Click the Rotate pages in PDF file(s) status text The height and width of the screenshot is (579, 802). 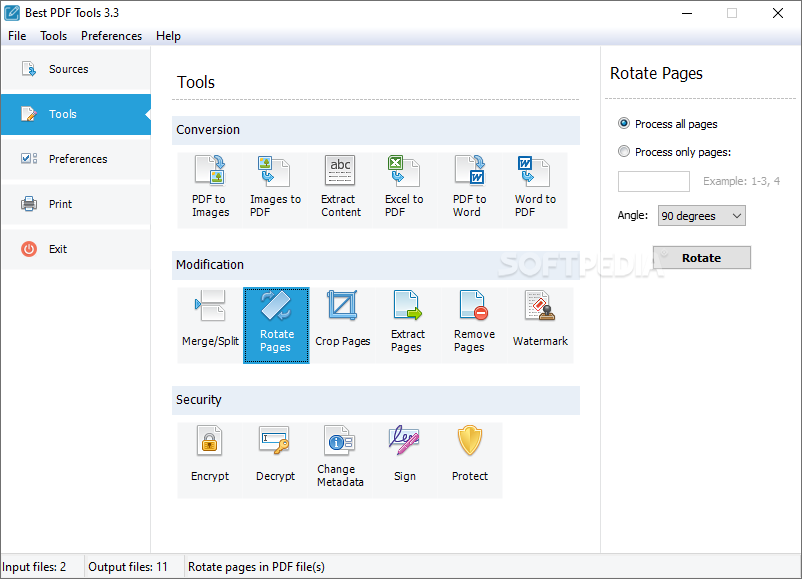pyautogui.click(x=256, y=567)
